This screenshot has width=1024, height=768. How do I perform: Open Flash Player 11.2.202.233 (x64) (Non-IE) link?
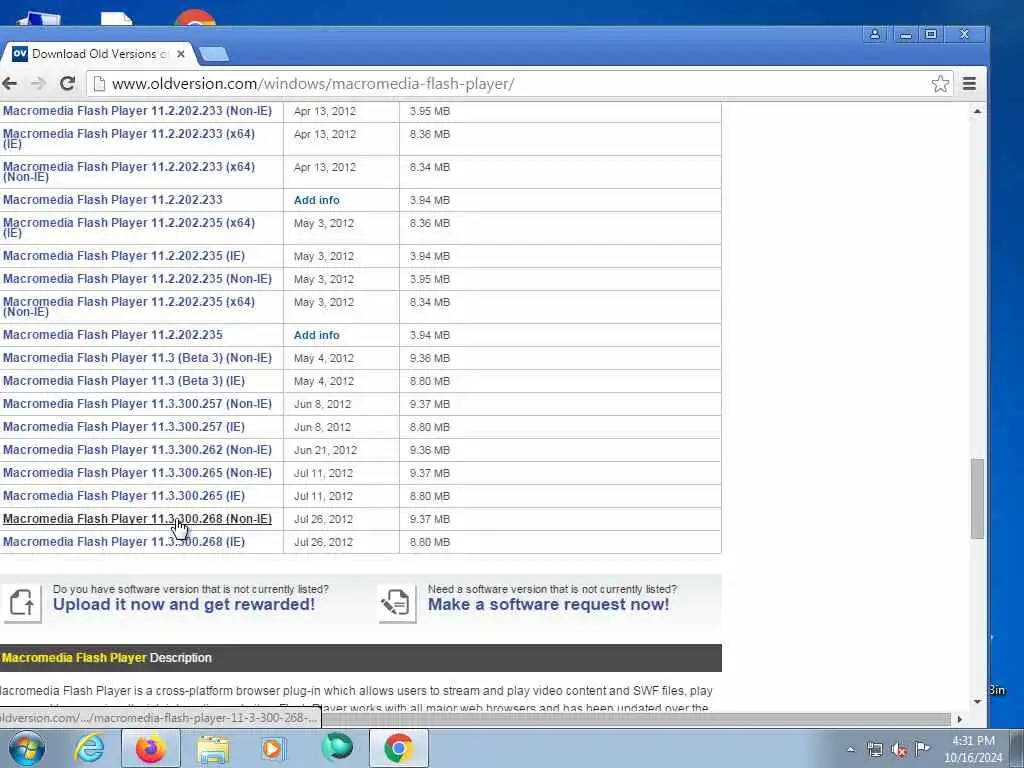pyautogui.click(x=129, y=171)
